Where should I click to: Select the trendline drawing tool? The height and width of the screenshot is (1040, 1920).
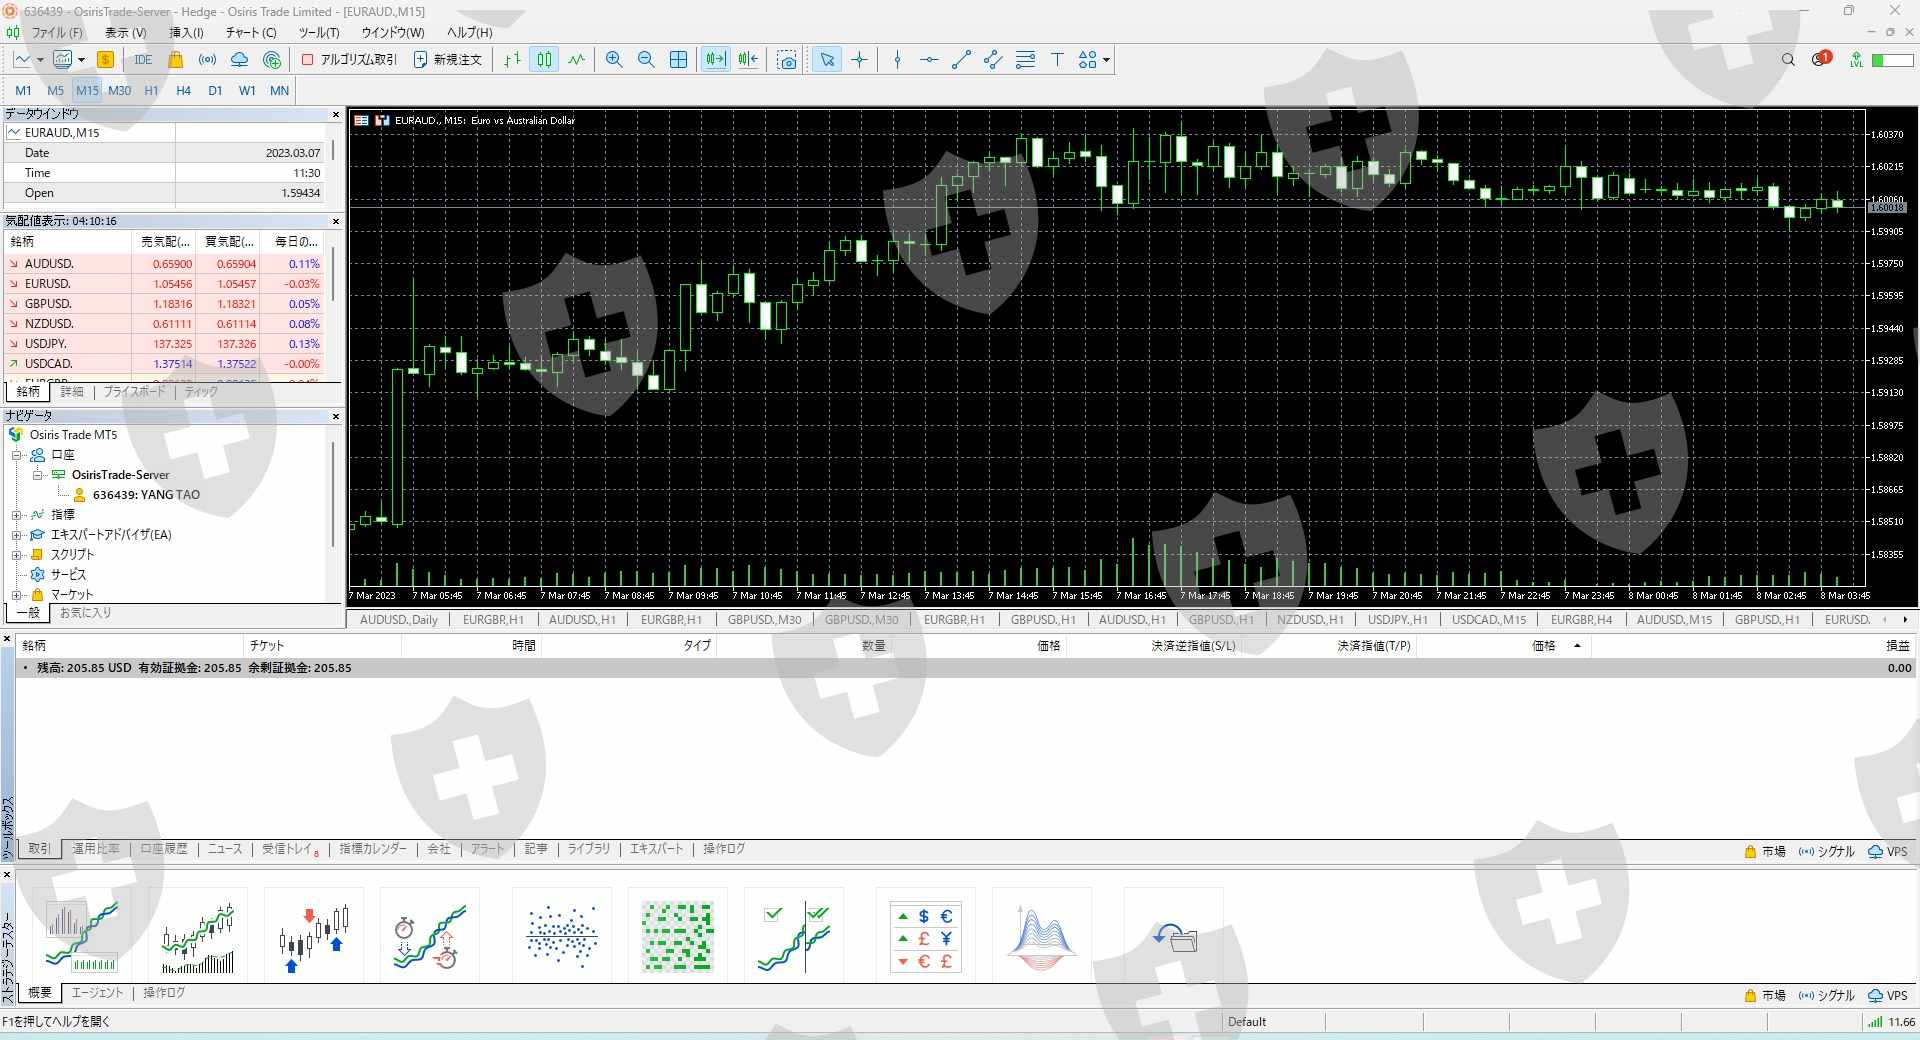(x=961, y=60)
